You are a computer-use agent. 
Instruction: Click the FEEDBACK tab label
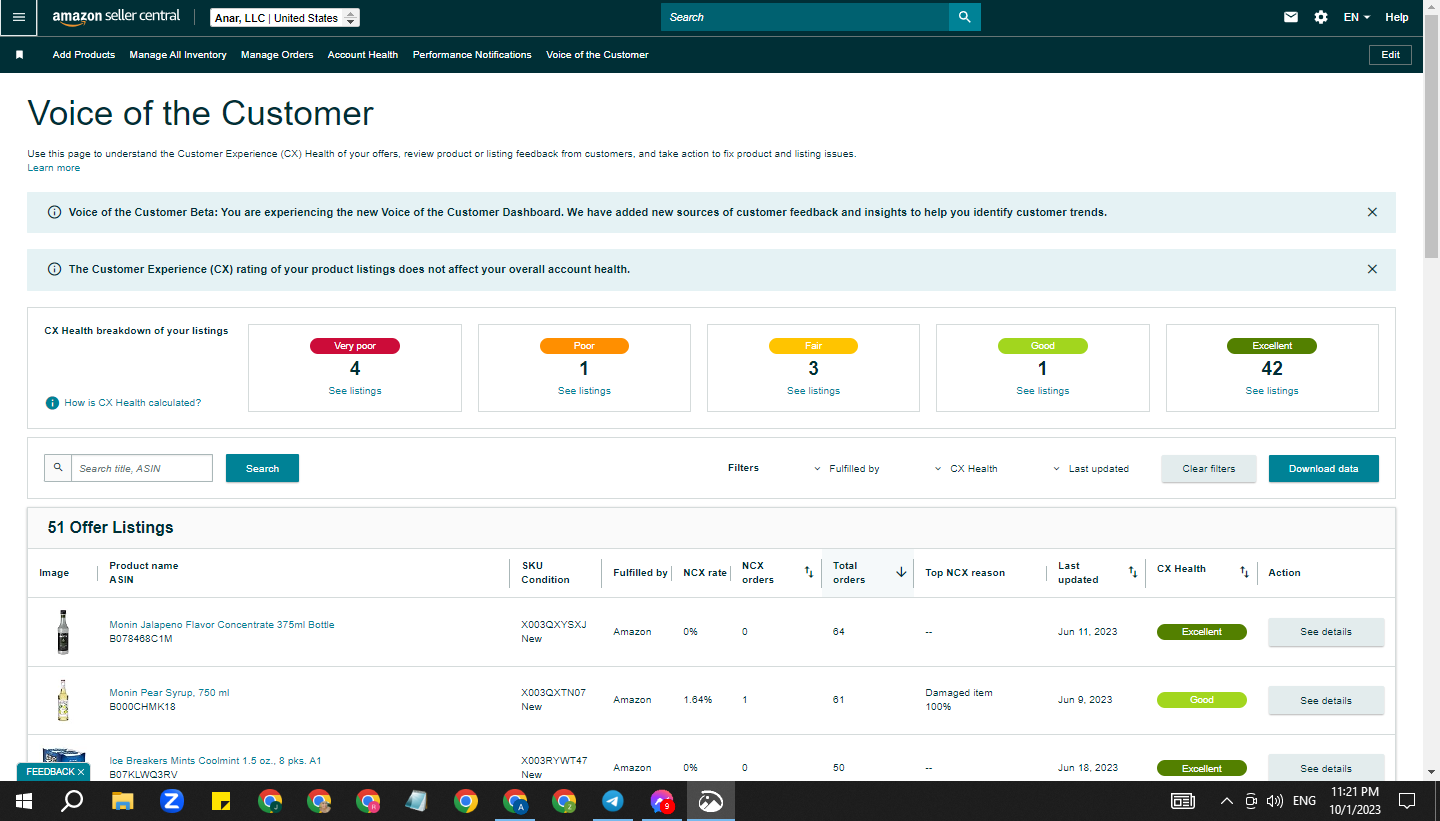[49, 772]
